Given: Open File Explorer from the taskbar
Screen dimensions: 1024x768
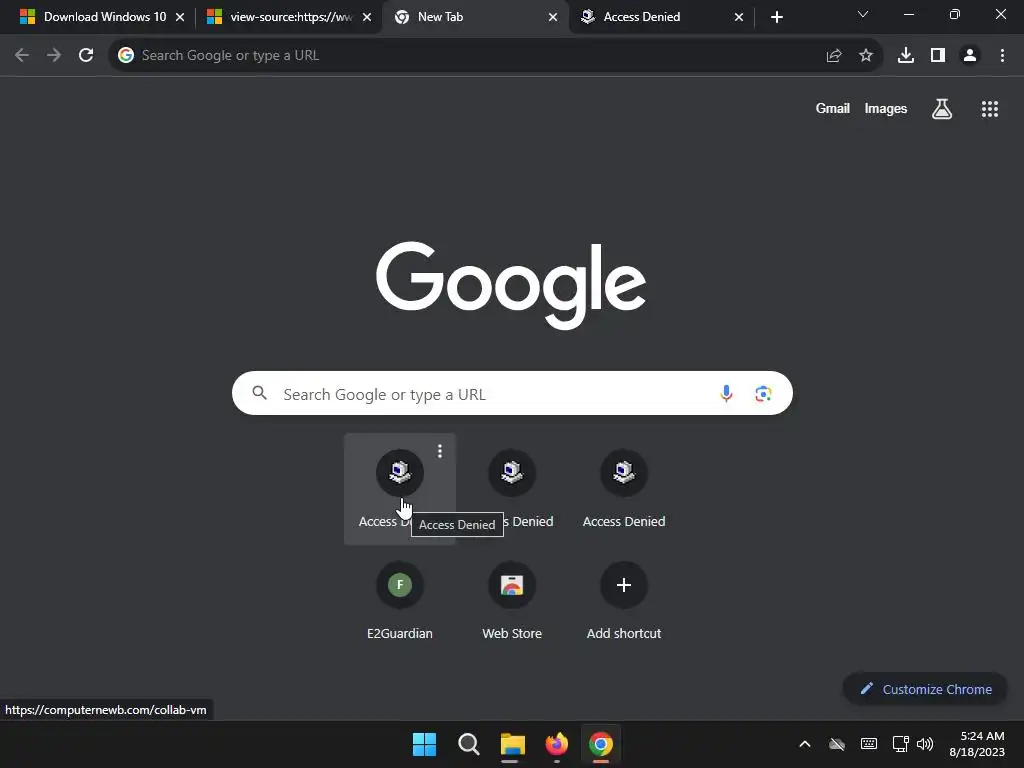Looking at the screenshot, I should point(513,744).
